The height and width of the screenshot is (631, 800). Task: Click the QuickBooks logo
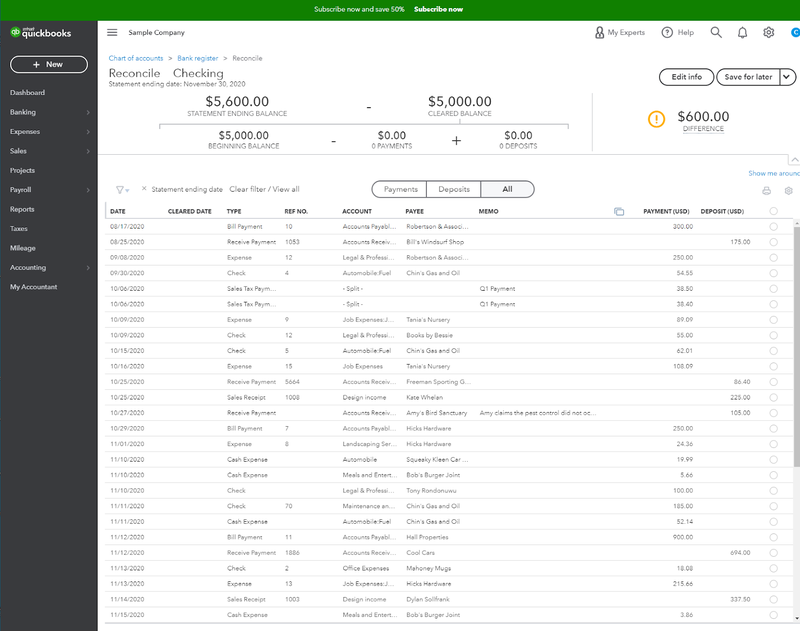click(41, 33)
